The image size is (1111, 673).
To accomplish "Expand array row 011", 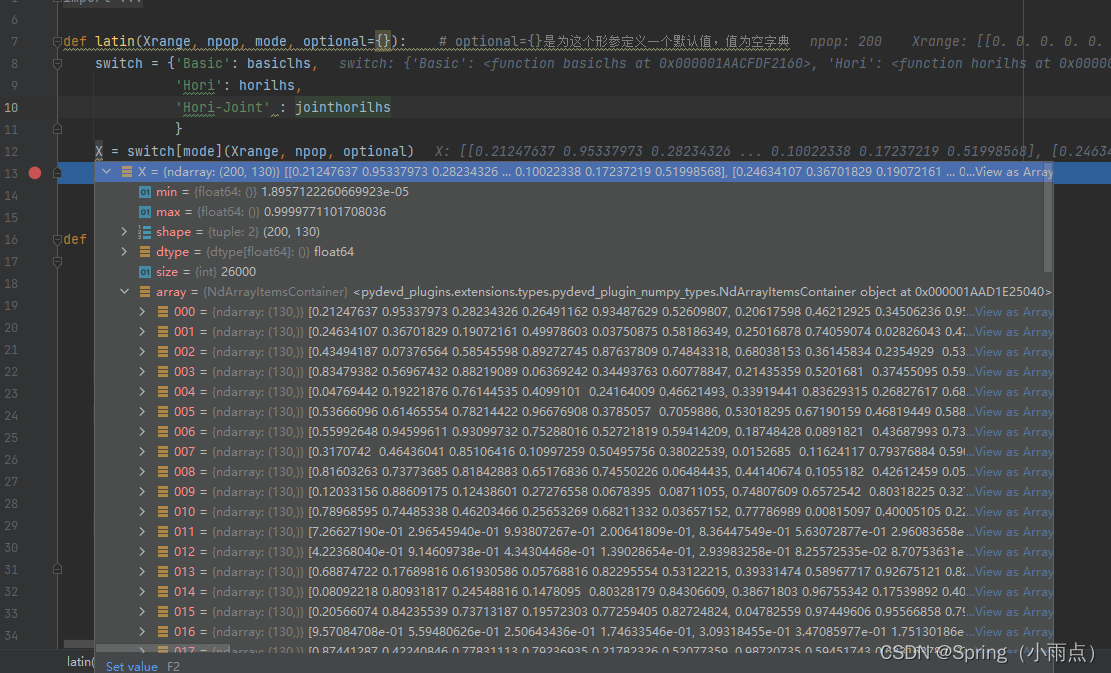I will click(142, 531).
